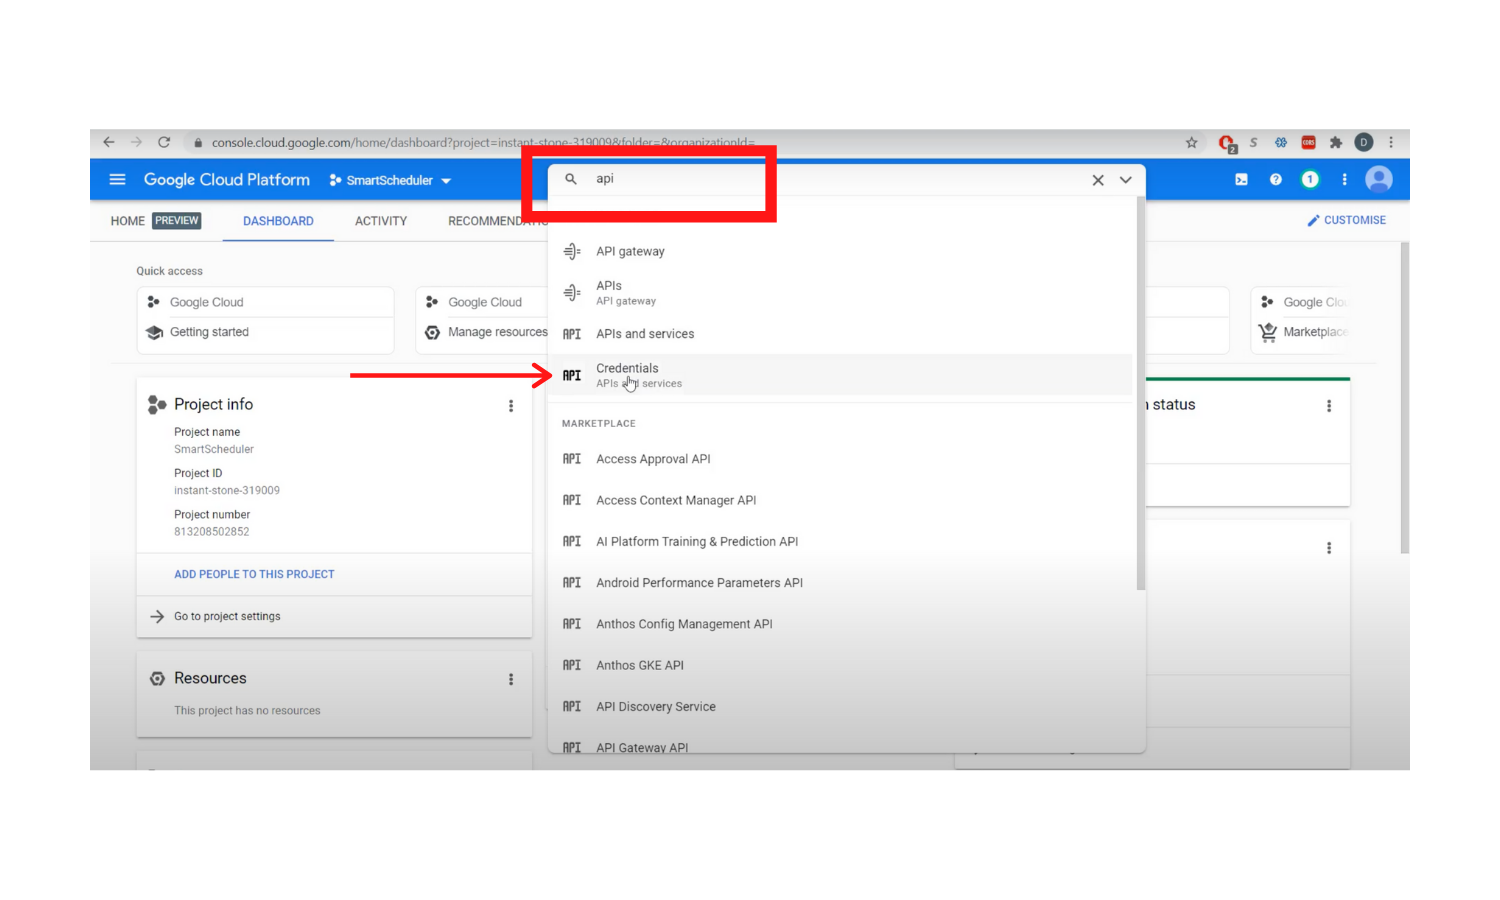Open the help question mark icon
This screenshot has height=900, width=1500.
click(x=1275, y=180)
